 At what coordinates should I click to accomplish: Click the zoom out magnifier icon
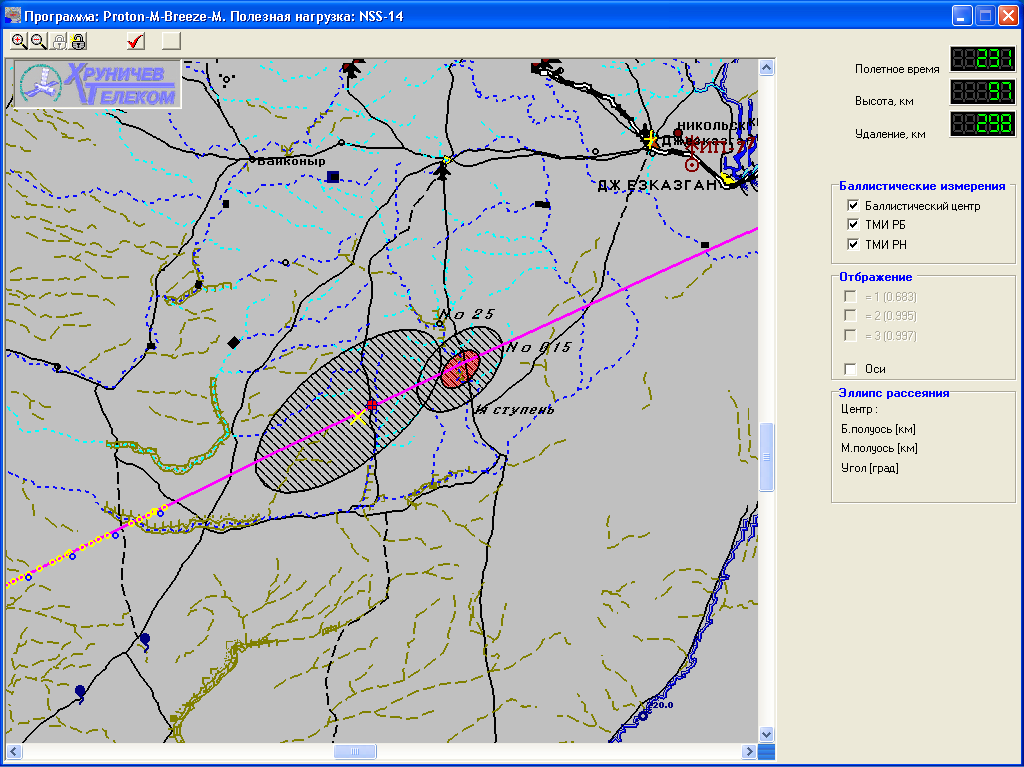(38, 41)
